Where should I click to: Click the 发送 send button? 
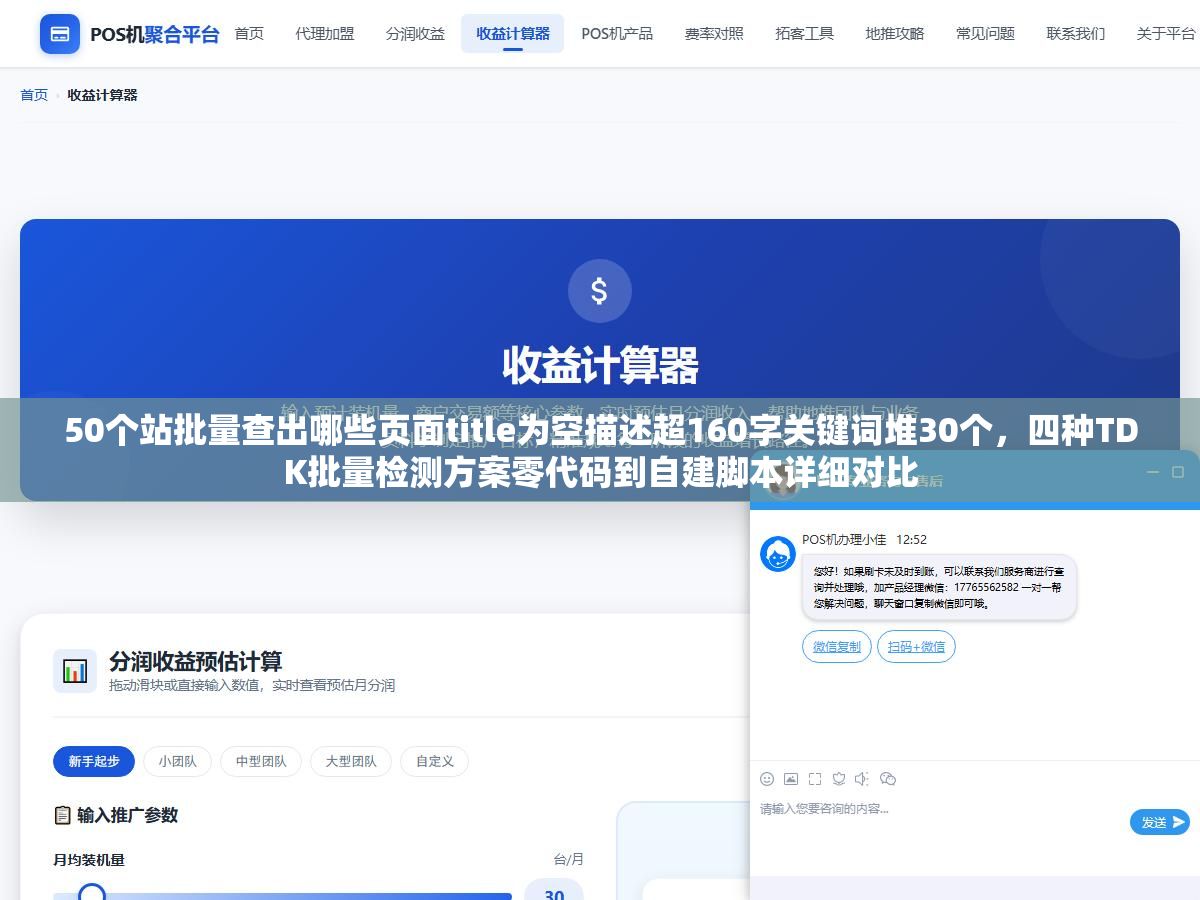coord(1160,822)
